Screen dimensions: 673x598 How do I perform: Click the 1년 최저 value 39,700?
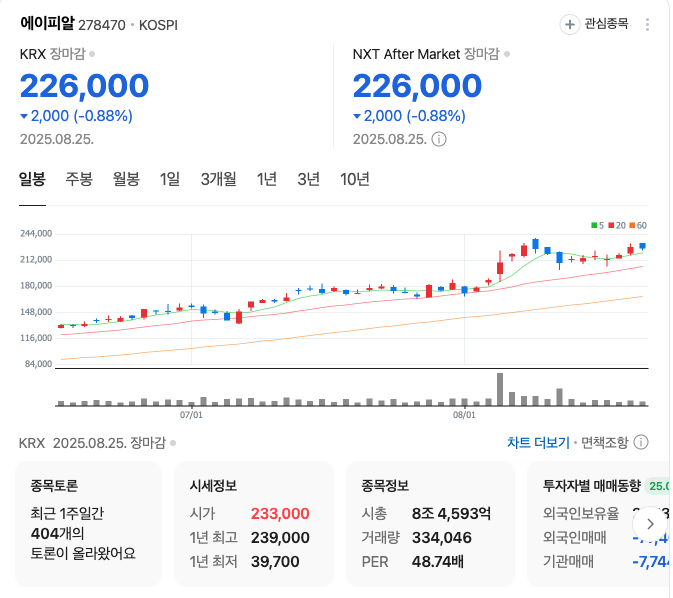tap(275, 562)
